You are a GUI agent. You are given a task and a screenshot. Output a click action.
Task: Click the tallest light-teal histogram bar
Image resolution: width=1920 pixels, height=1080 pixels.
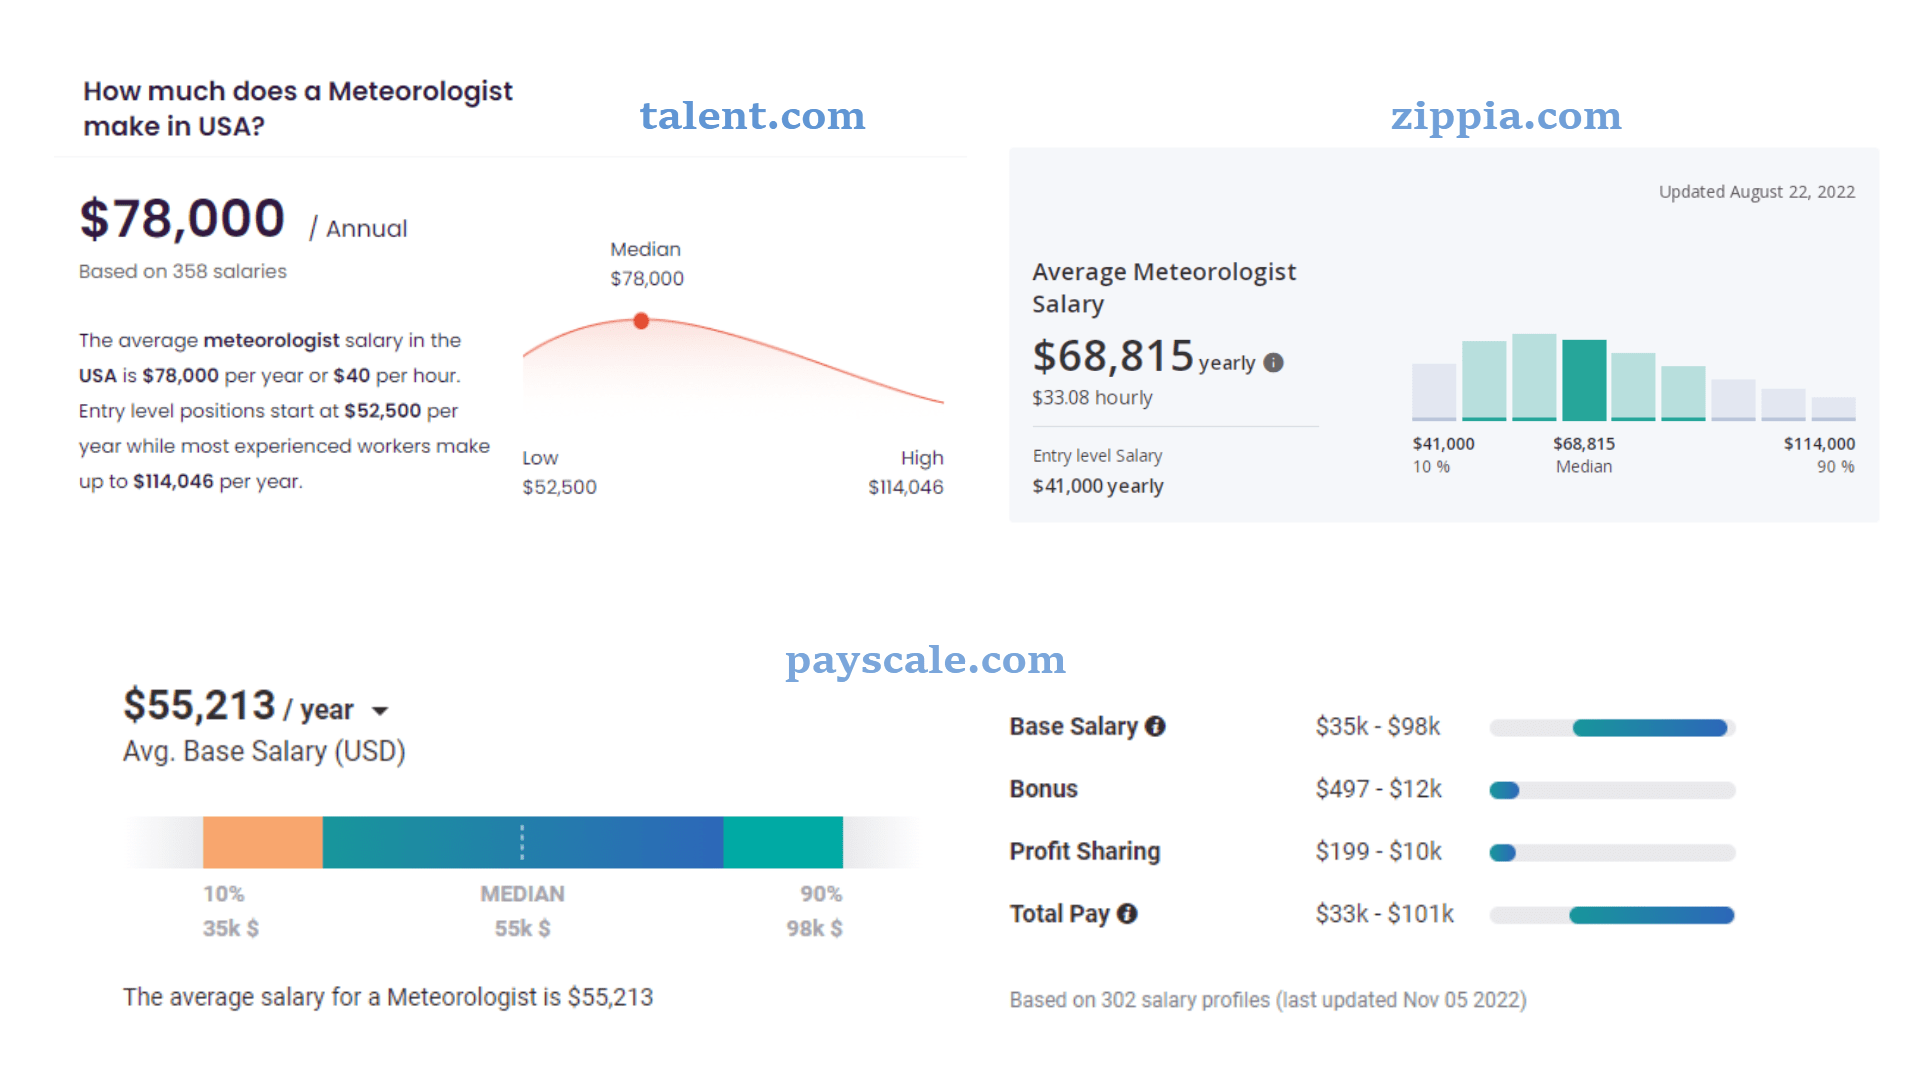[1534, 377]
